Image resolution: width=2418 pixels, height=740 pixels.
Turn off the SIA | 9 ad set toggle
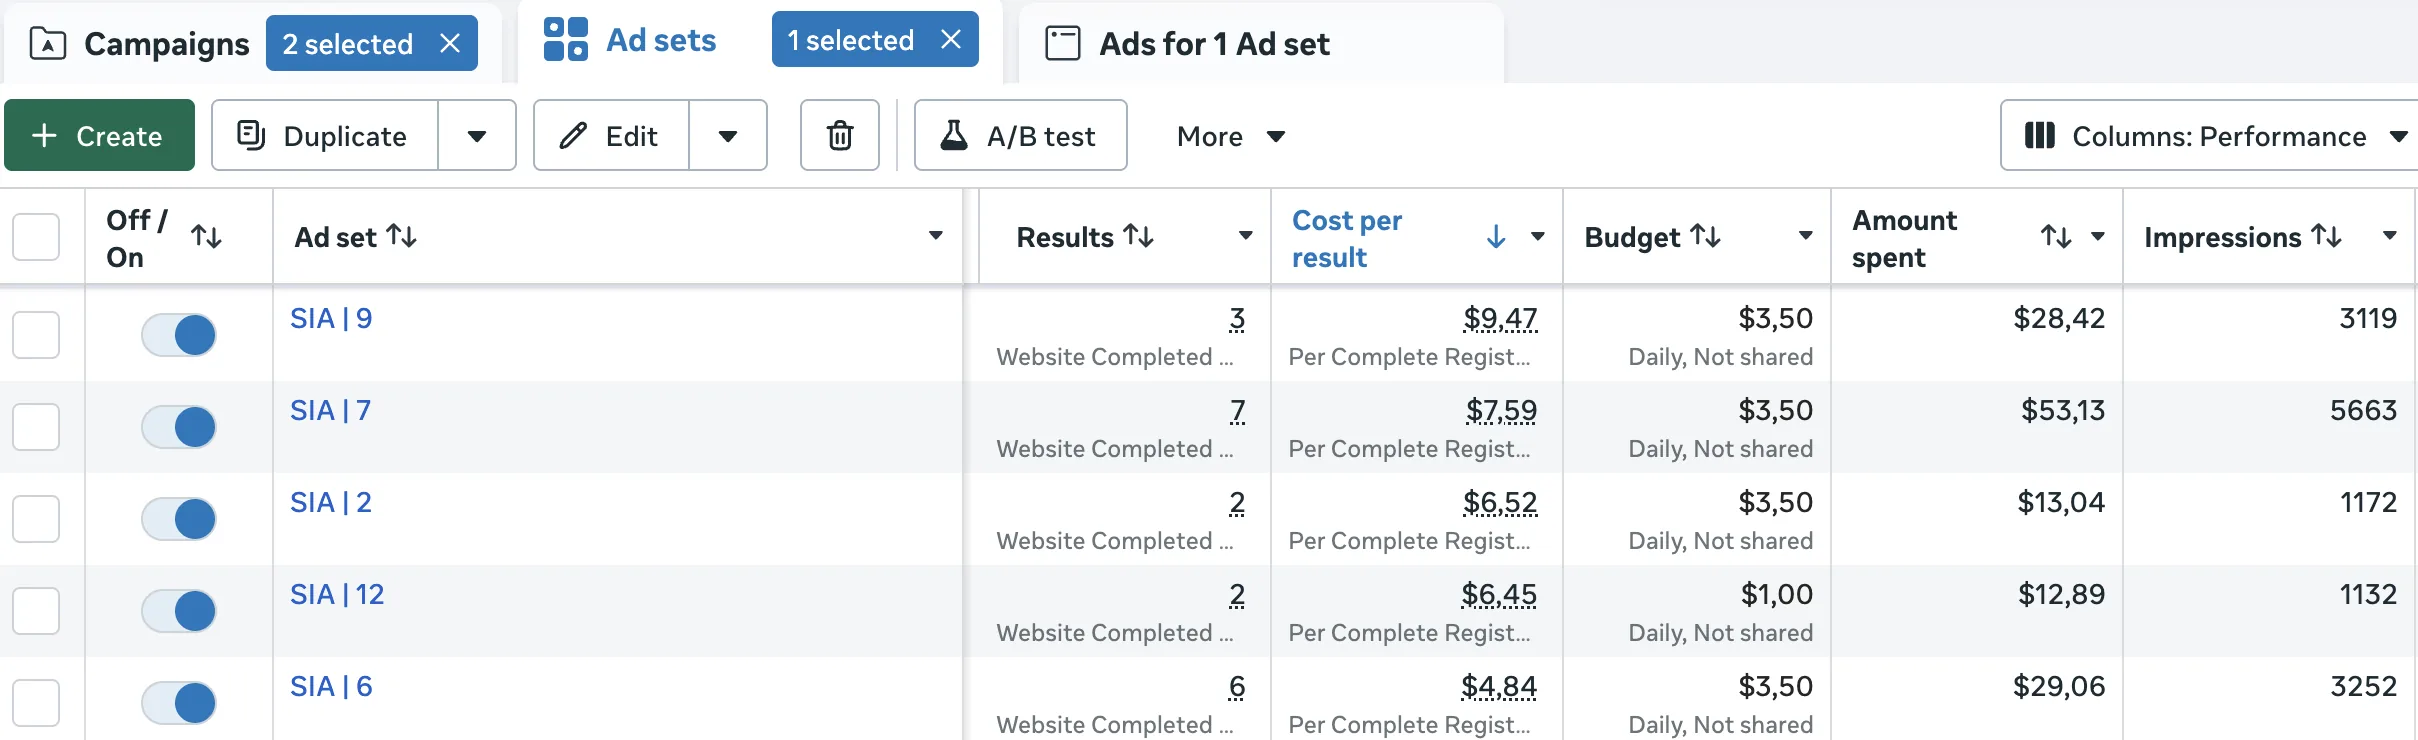click(179, 335)
